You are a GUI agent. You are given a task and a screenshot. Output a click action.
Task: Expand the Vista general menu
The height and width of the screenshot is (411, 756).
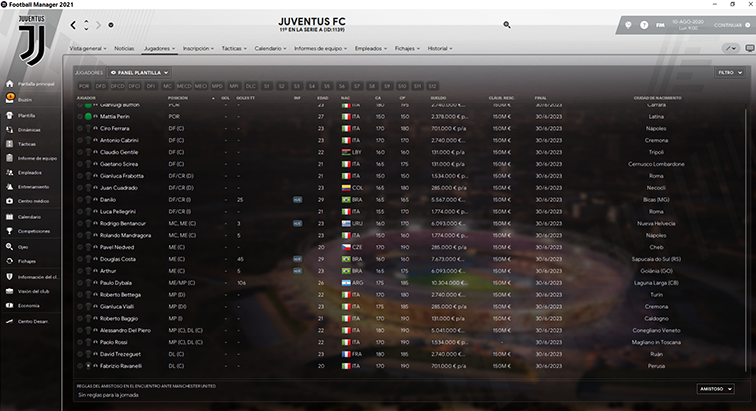coord(88,48)
